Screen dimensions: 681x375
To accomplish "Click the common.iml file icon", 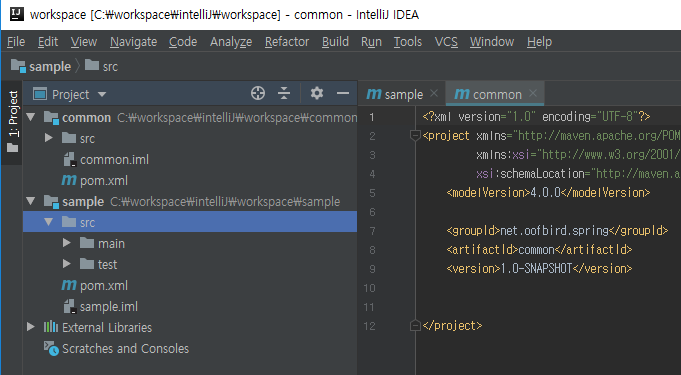I will coord(69,159).
